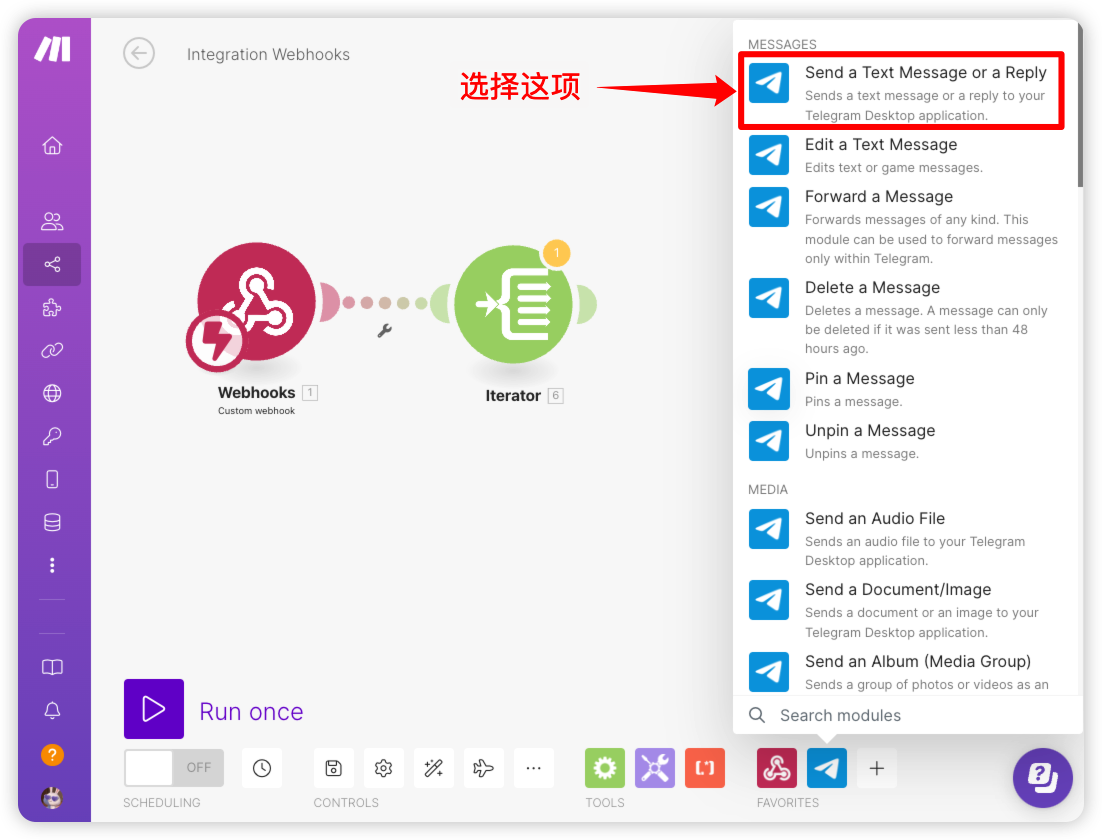Save the scenario with disk icon
The width and height of the screenshot is (1102, 840).
pos(334,768)
